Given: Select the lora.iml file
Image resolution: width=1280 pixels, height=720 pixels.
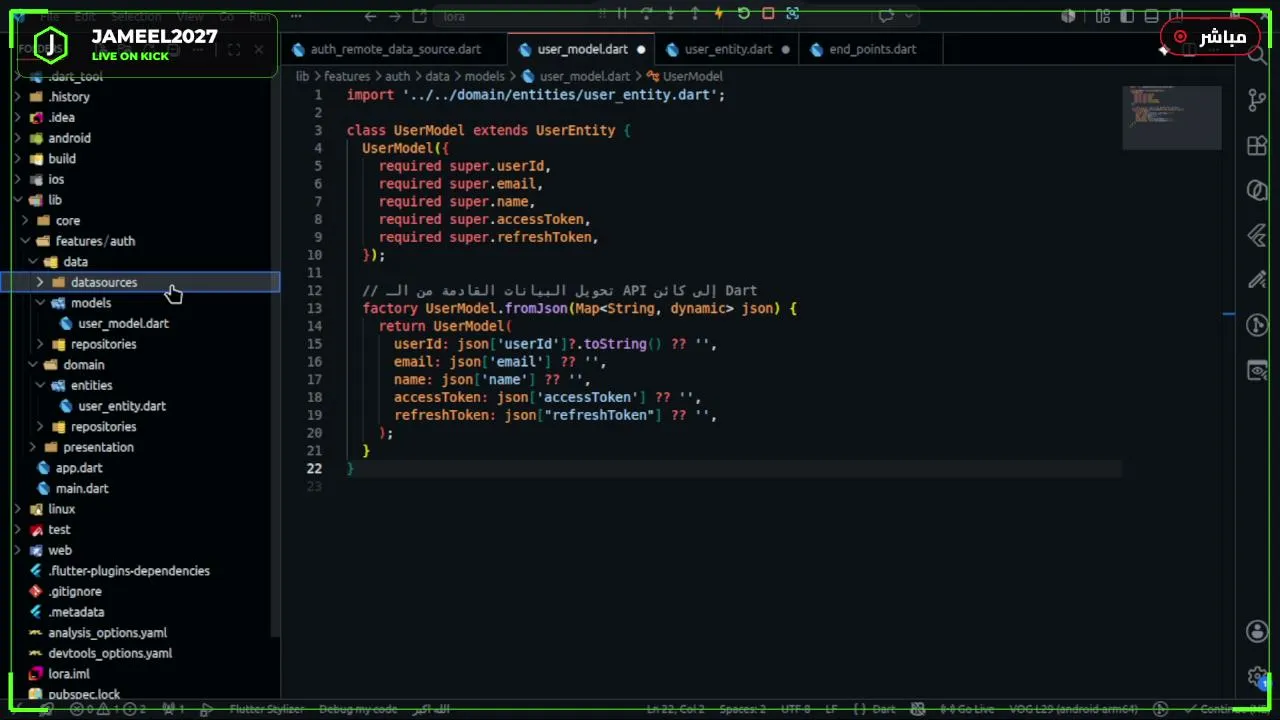Looking at the screenshot, I should point(69,674).
